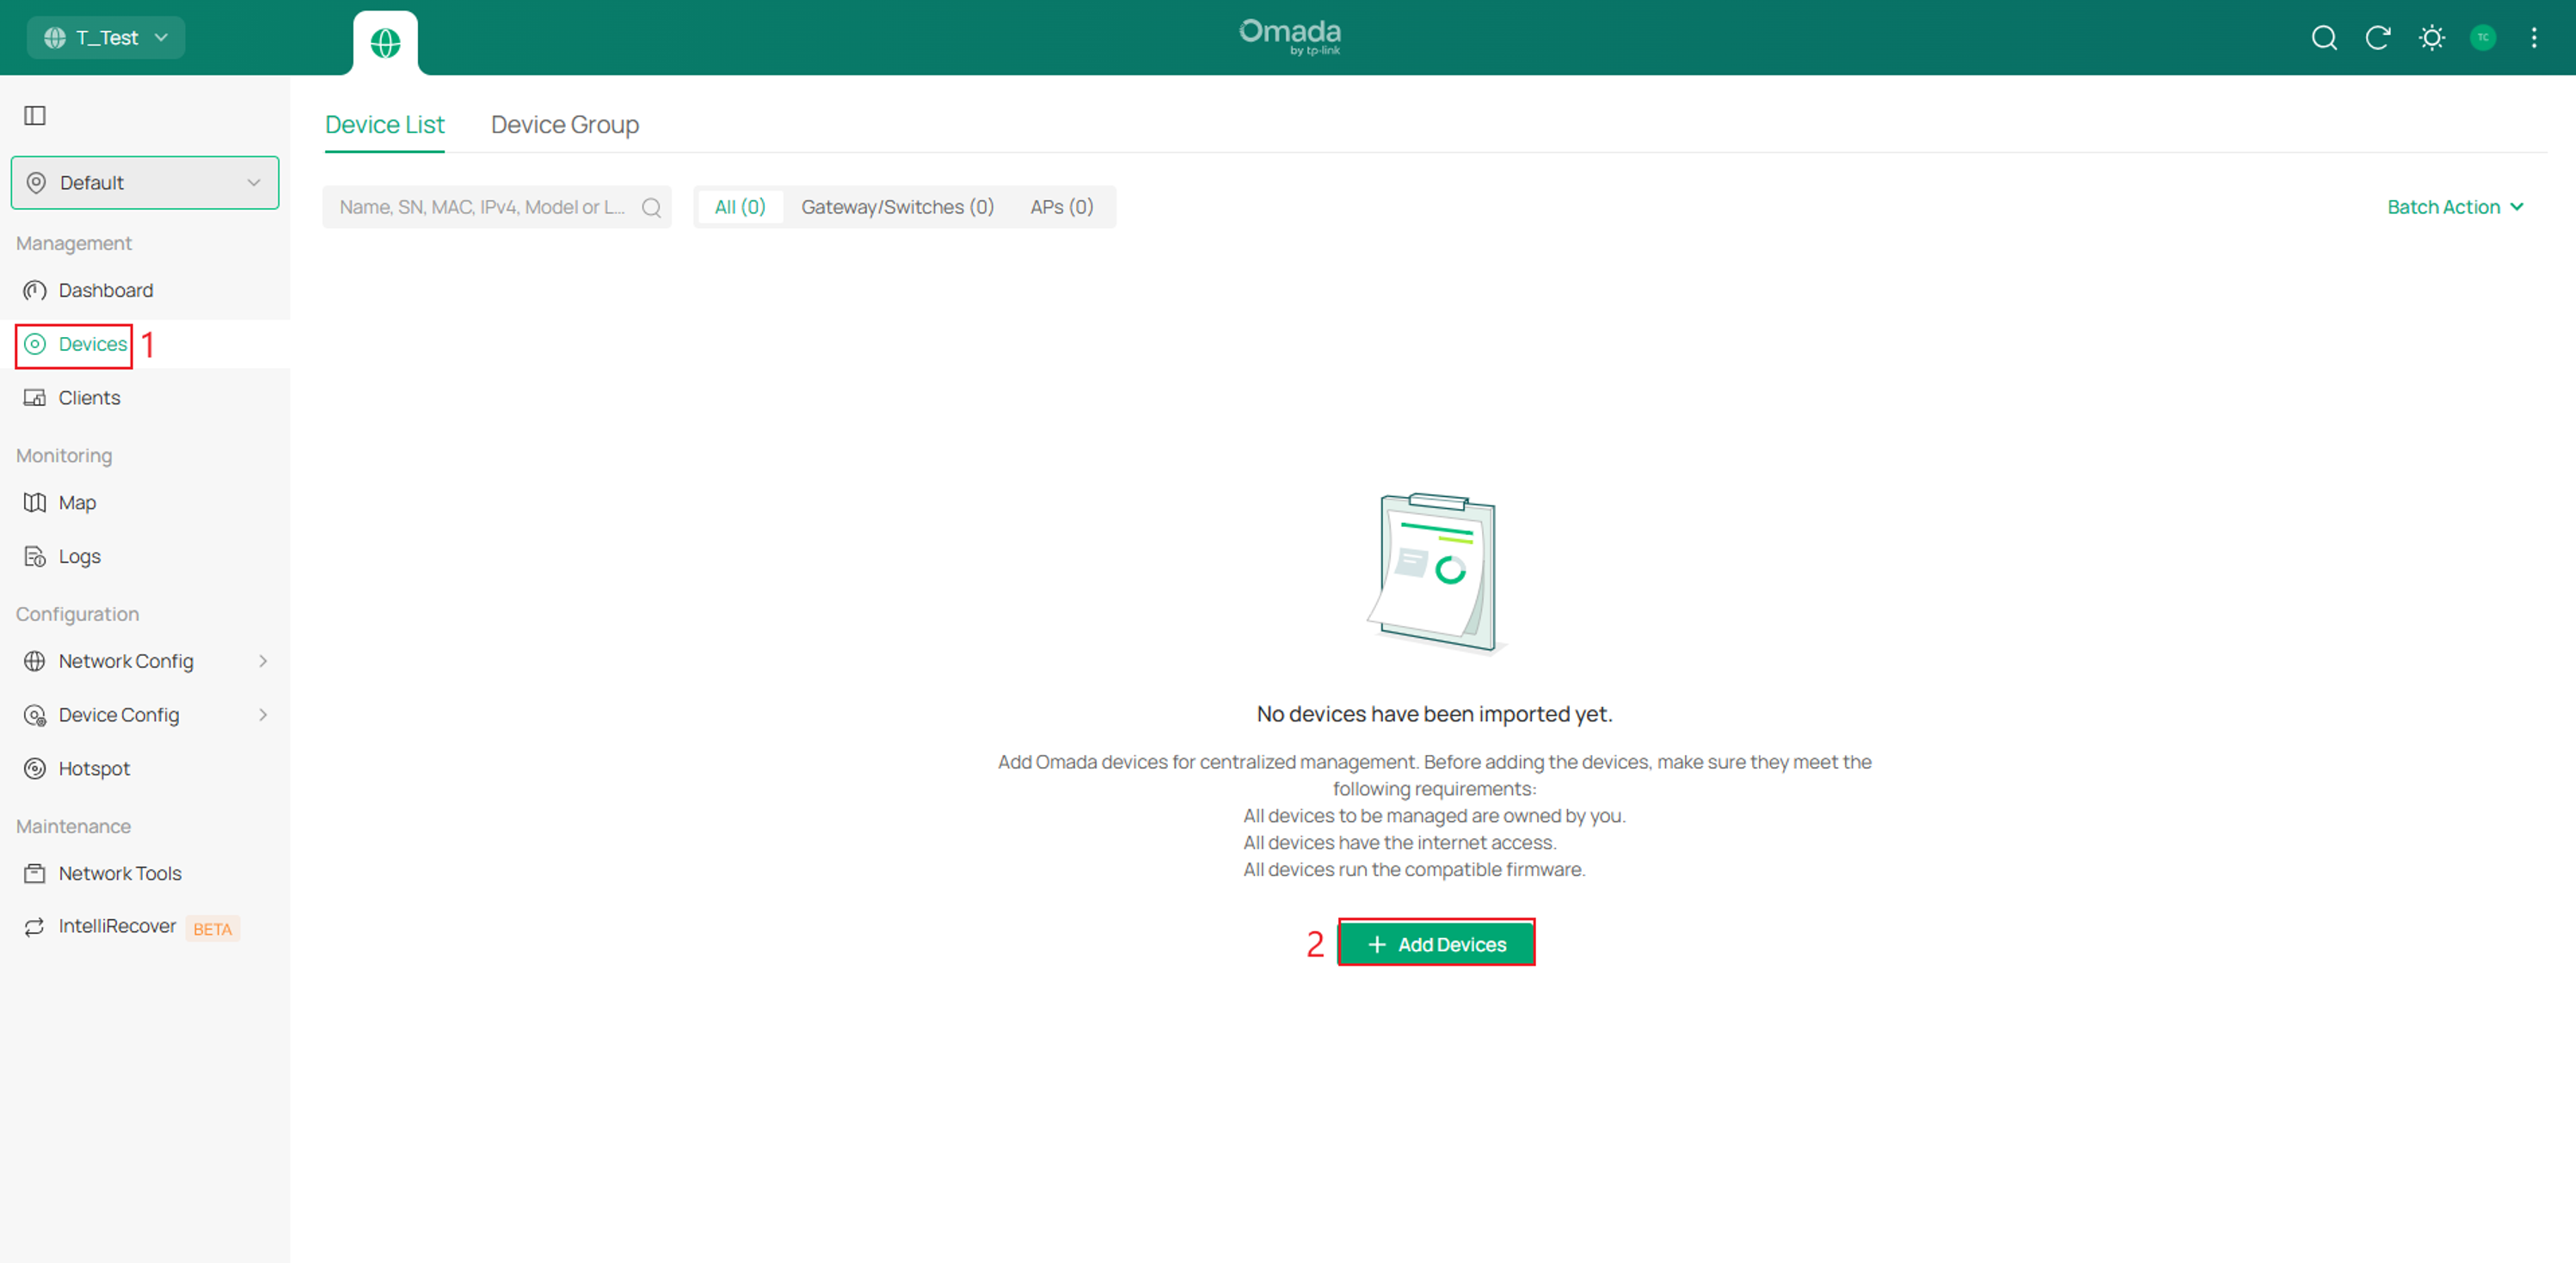Viewport: 2576px width, 1263px height.
Task: Click the IntelliRecover loop icon
Action: [x=35, y=927]
